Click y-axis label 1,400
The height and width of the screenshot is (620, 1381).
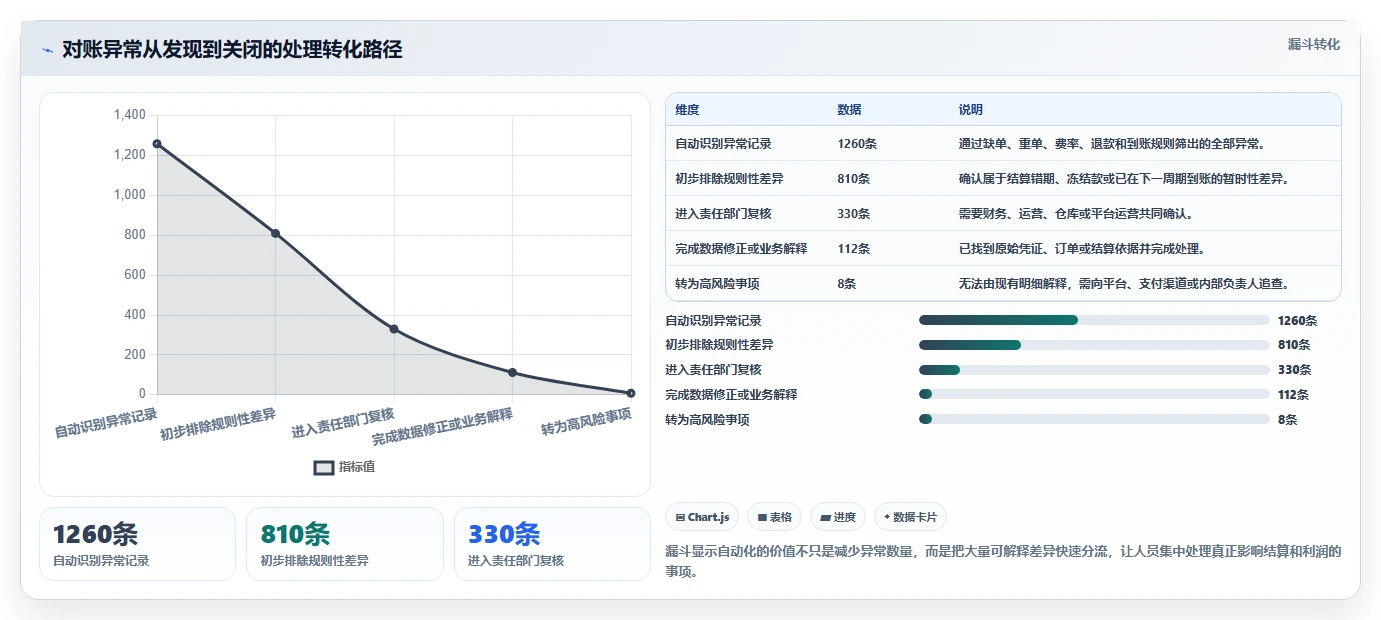pos(130,115)
